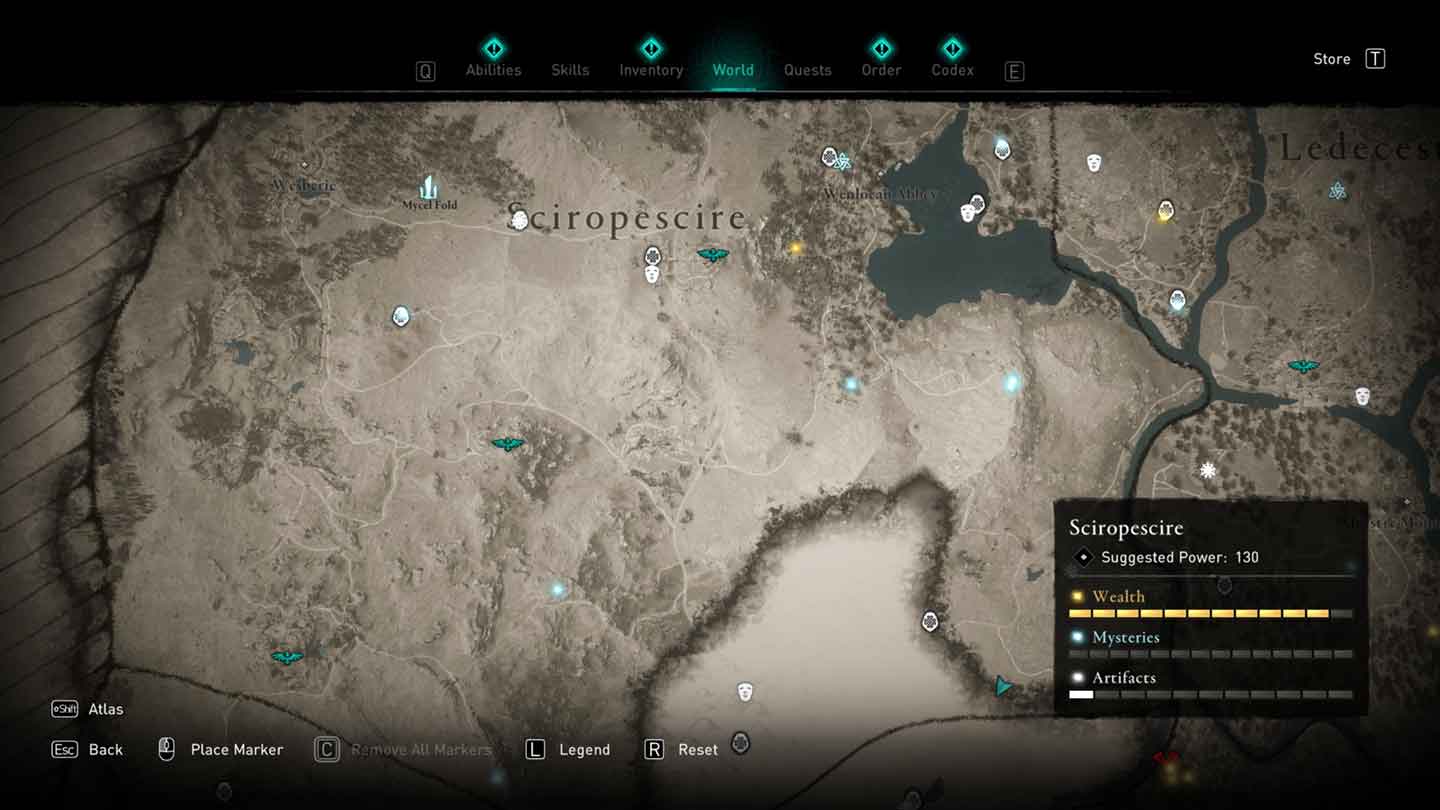
Task: Open the Abilities tab
Action: pos(493,69)
